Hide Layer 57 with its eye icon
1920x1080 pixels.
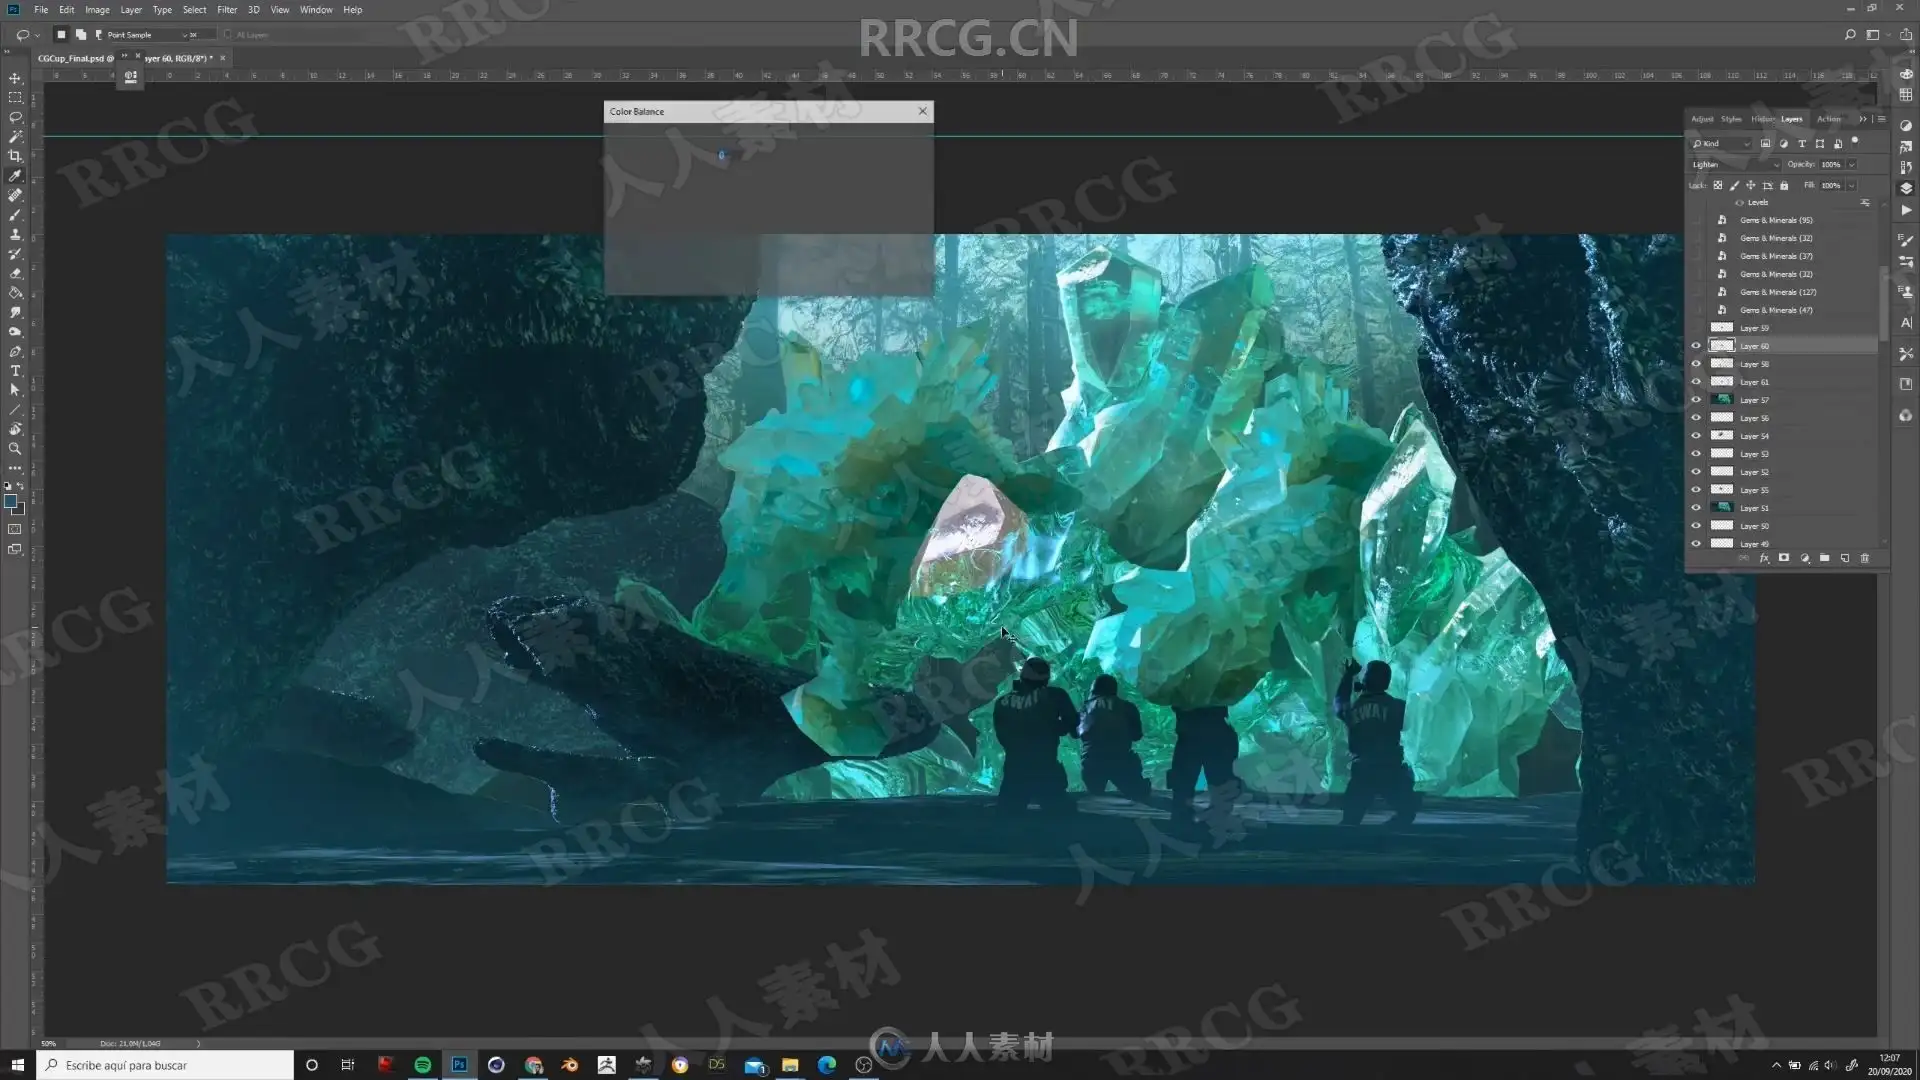(x=1696, y=400)
